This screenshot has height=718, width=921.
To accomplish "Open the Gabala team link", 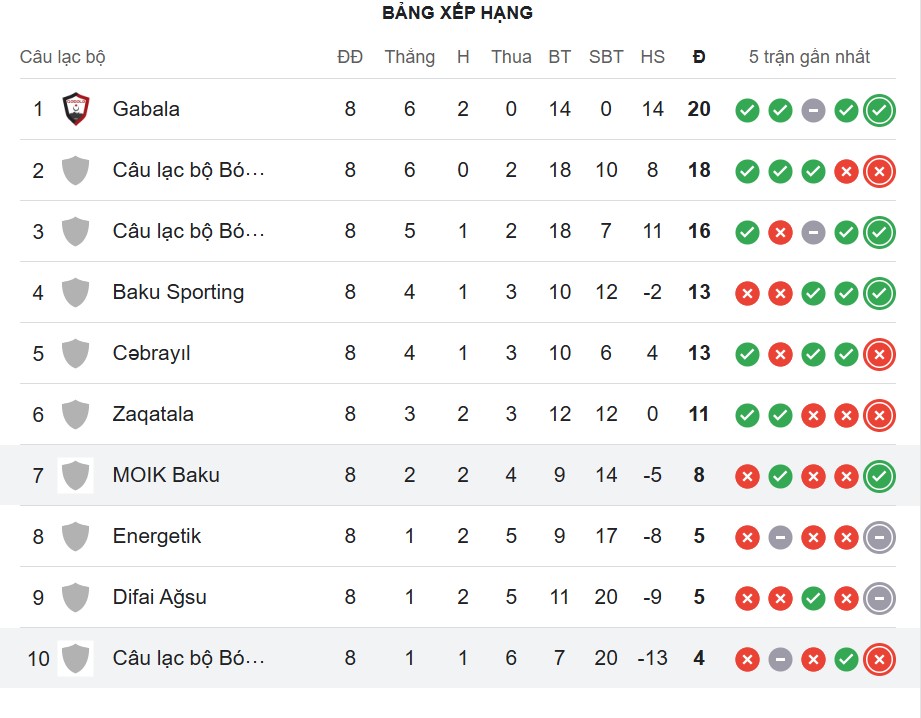I will [146, 109].
